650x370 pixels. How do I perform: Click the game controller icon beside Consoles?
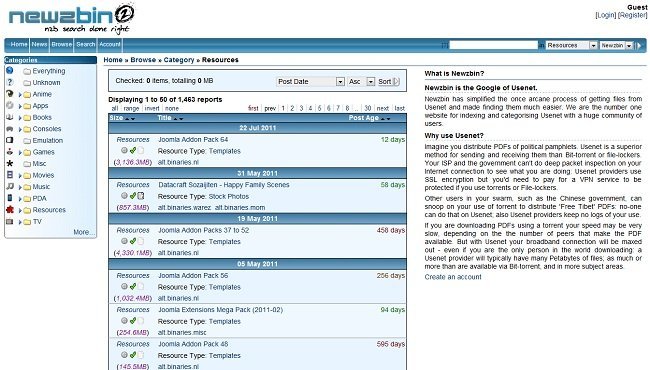click(10, 129)
